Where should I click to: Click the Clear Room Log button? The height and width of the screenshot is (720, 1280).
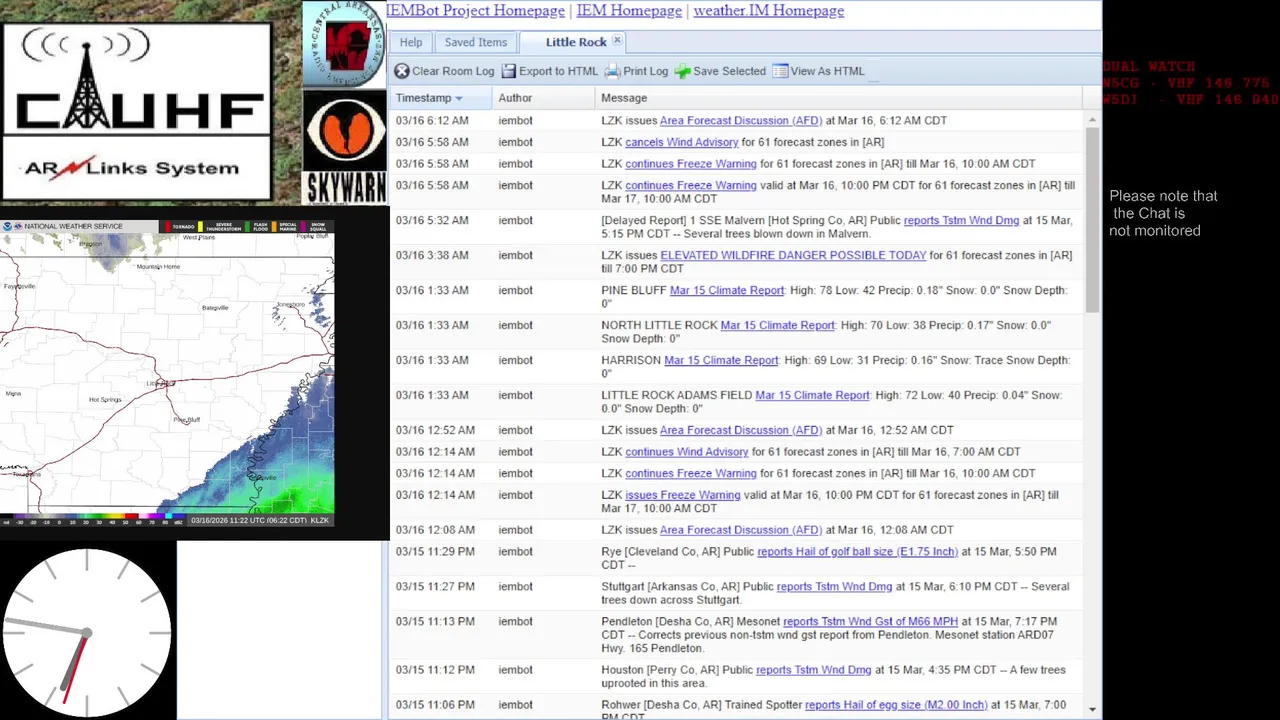point(444,71)
